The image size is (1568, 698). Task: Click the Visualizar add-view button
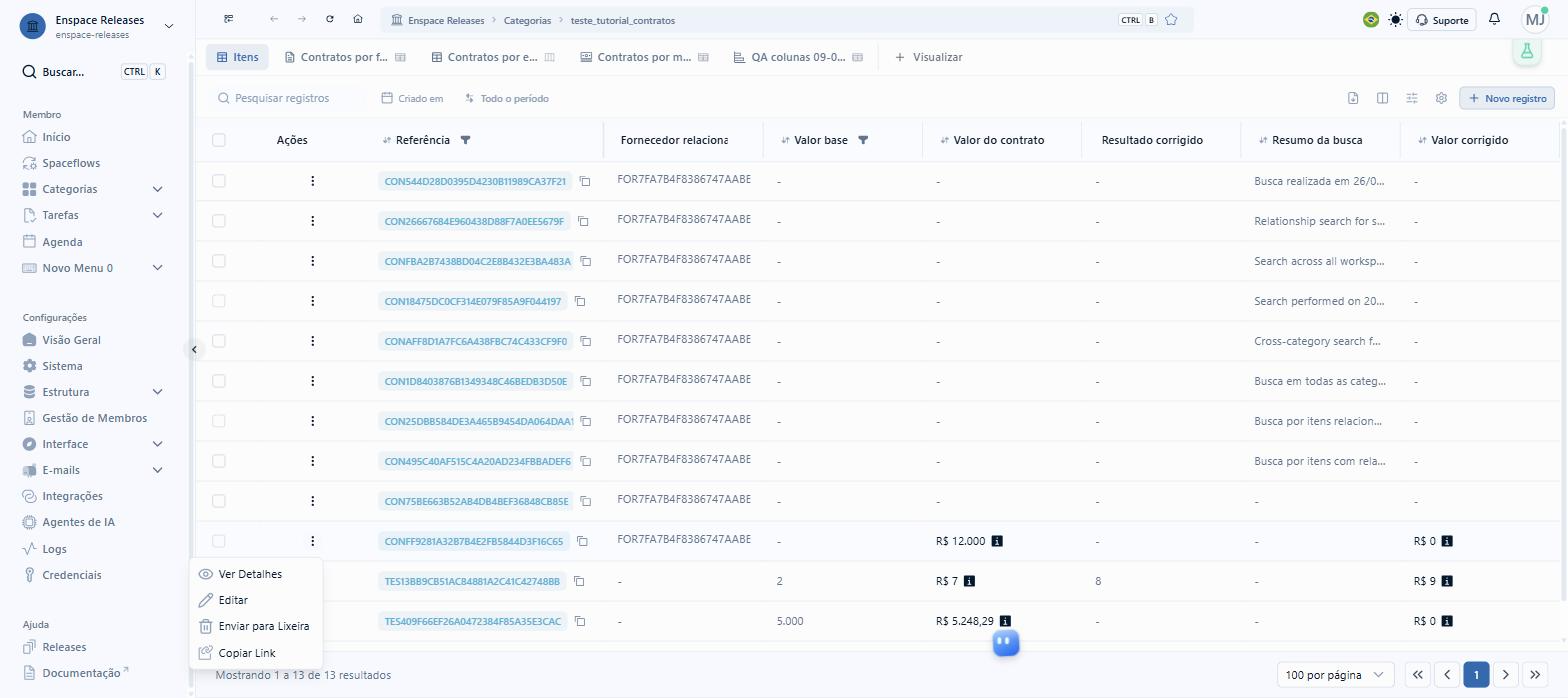[928, 57]
